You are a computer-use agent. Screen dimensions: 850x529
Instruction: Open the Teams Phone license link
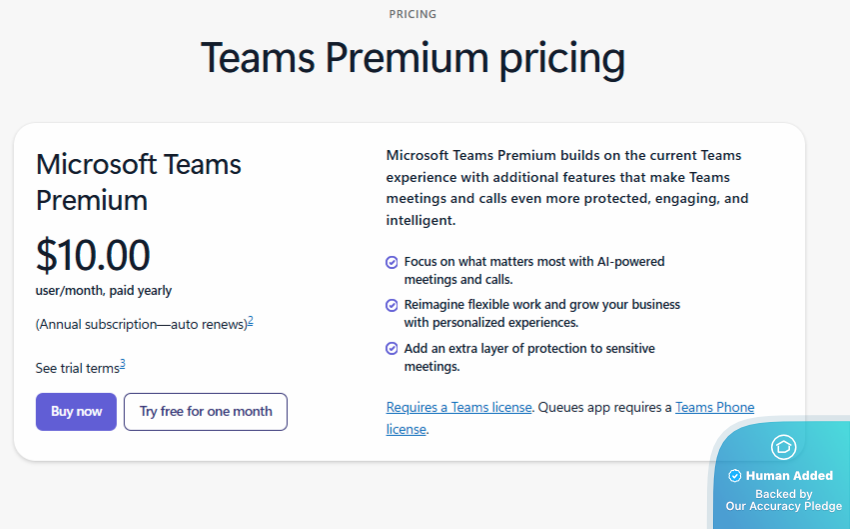pos(570,418)
